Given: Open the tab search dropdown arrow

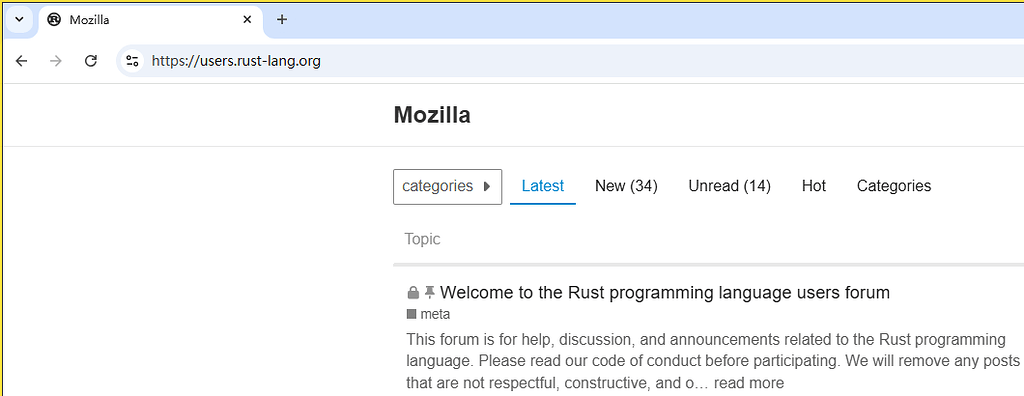Looking at the screenshot, I should pyautogui.click(x=19, y=20).
